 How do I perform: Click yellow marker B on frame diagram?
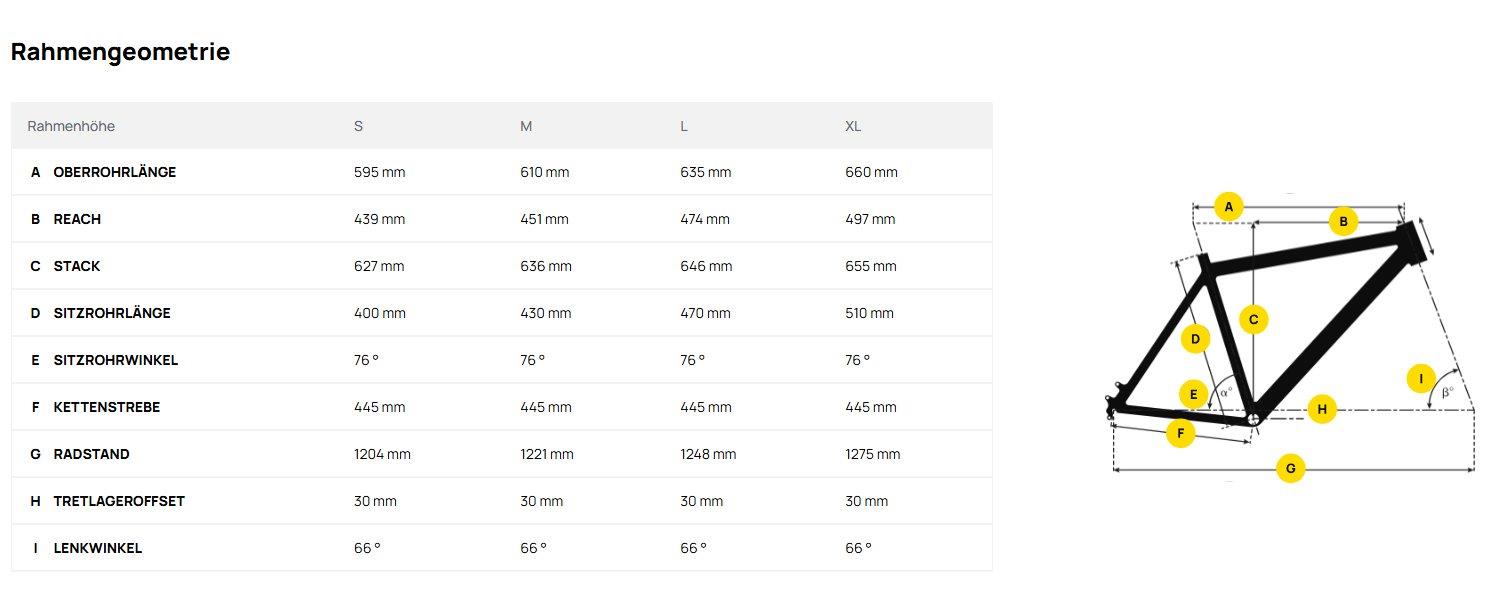point(1343,222)
